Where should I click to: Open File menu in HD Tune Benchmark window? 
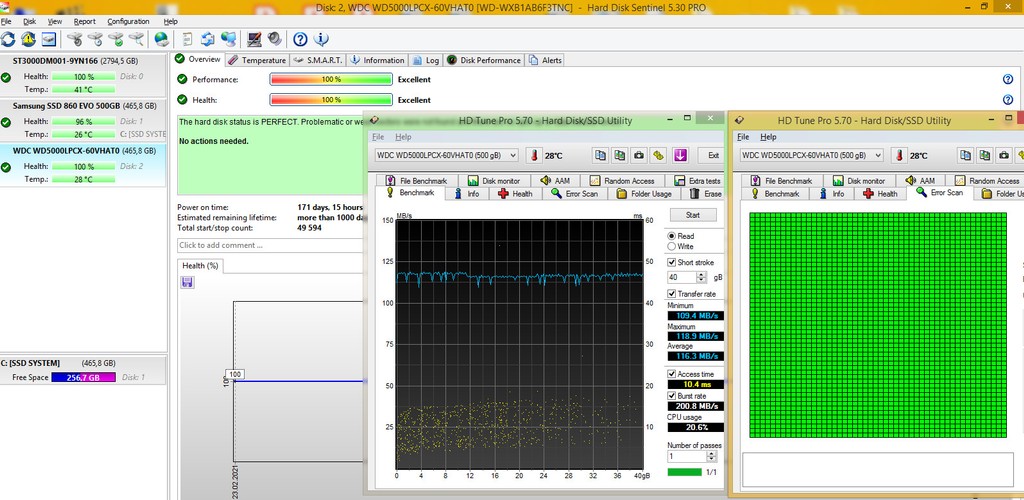[378, 137]
